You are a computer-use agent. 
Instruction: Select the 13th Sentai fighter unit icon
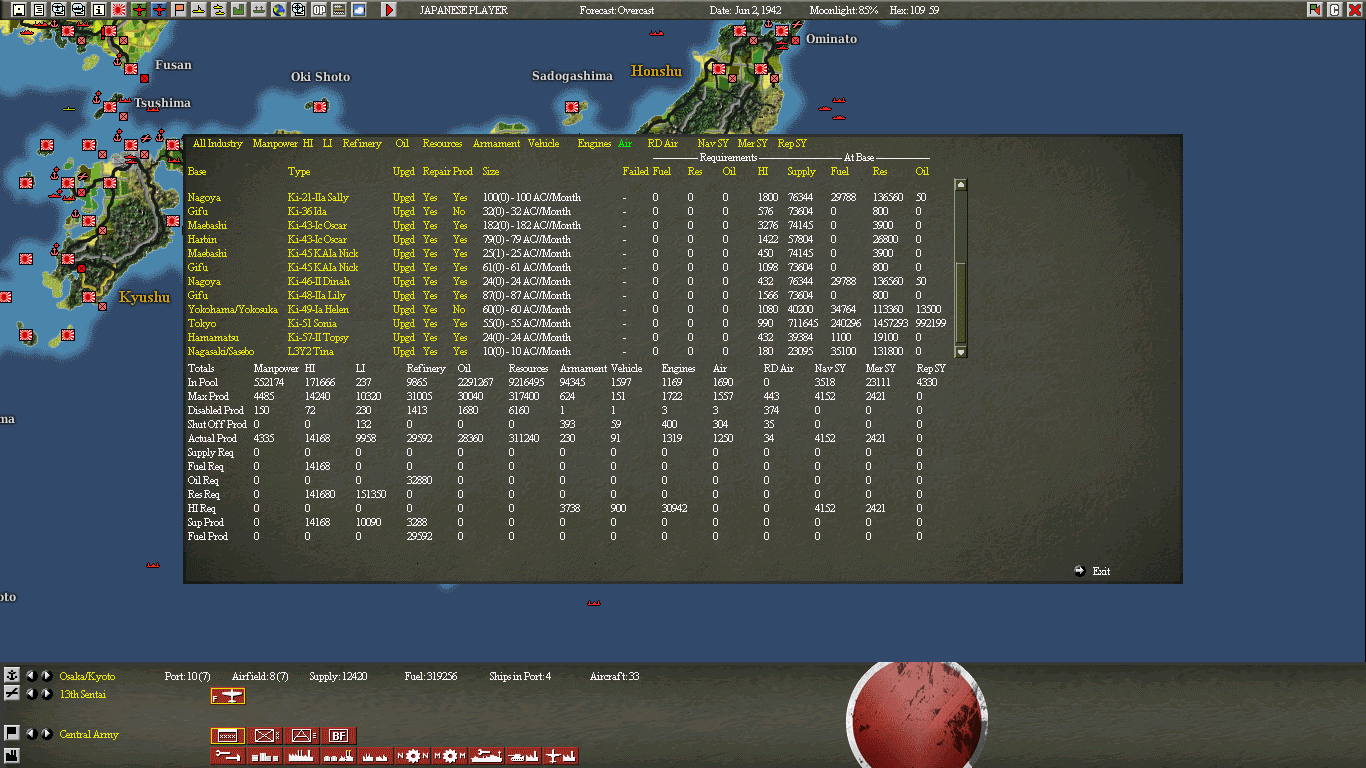pyautogui.click(x=228, y=697)
